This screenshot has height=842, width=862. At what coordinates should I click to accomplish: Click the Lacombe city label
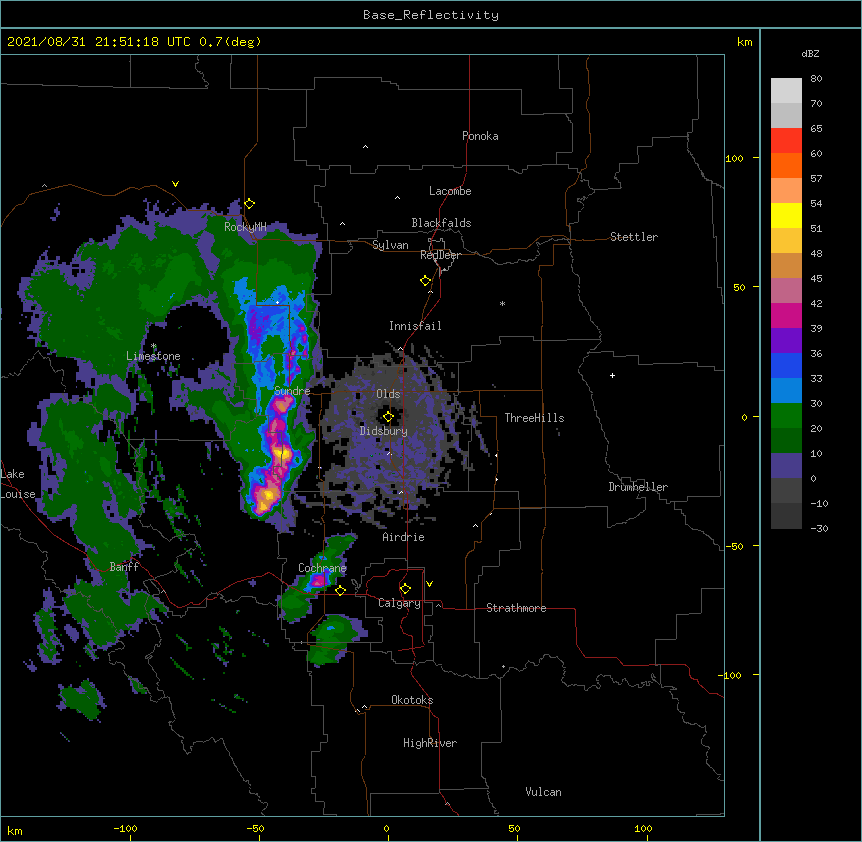click(450, 191)
